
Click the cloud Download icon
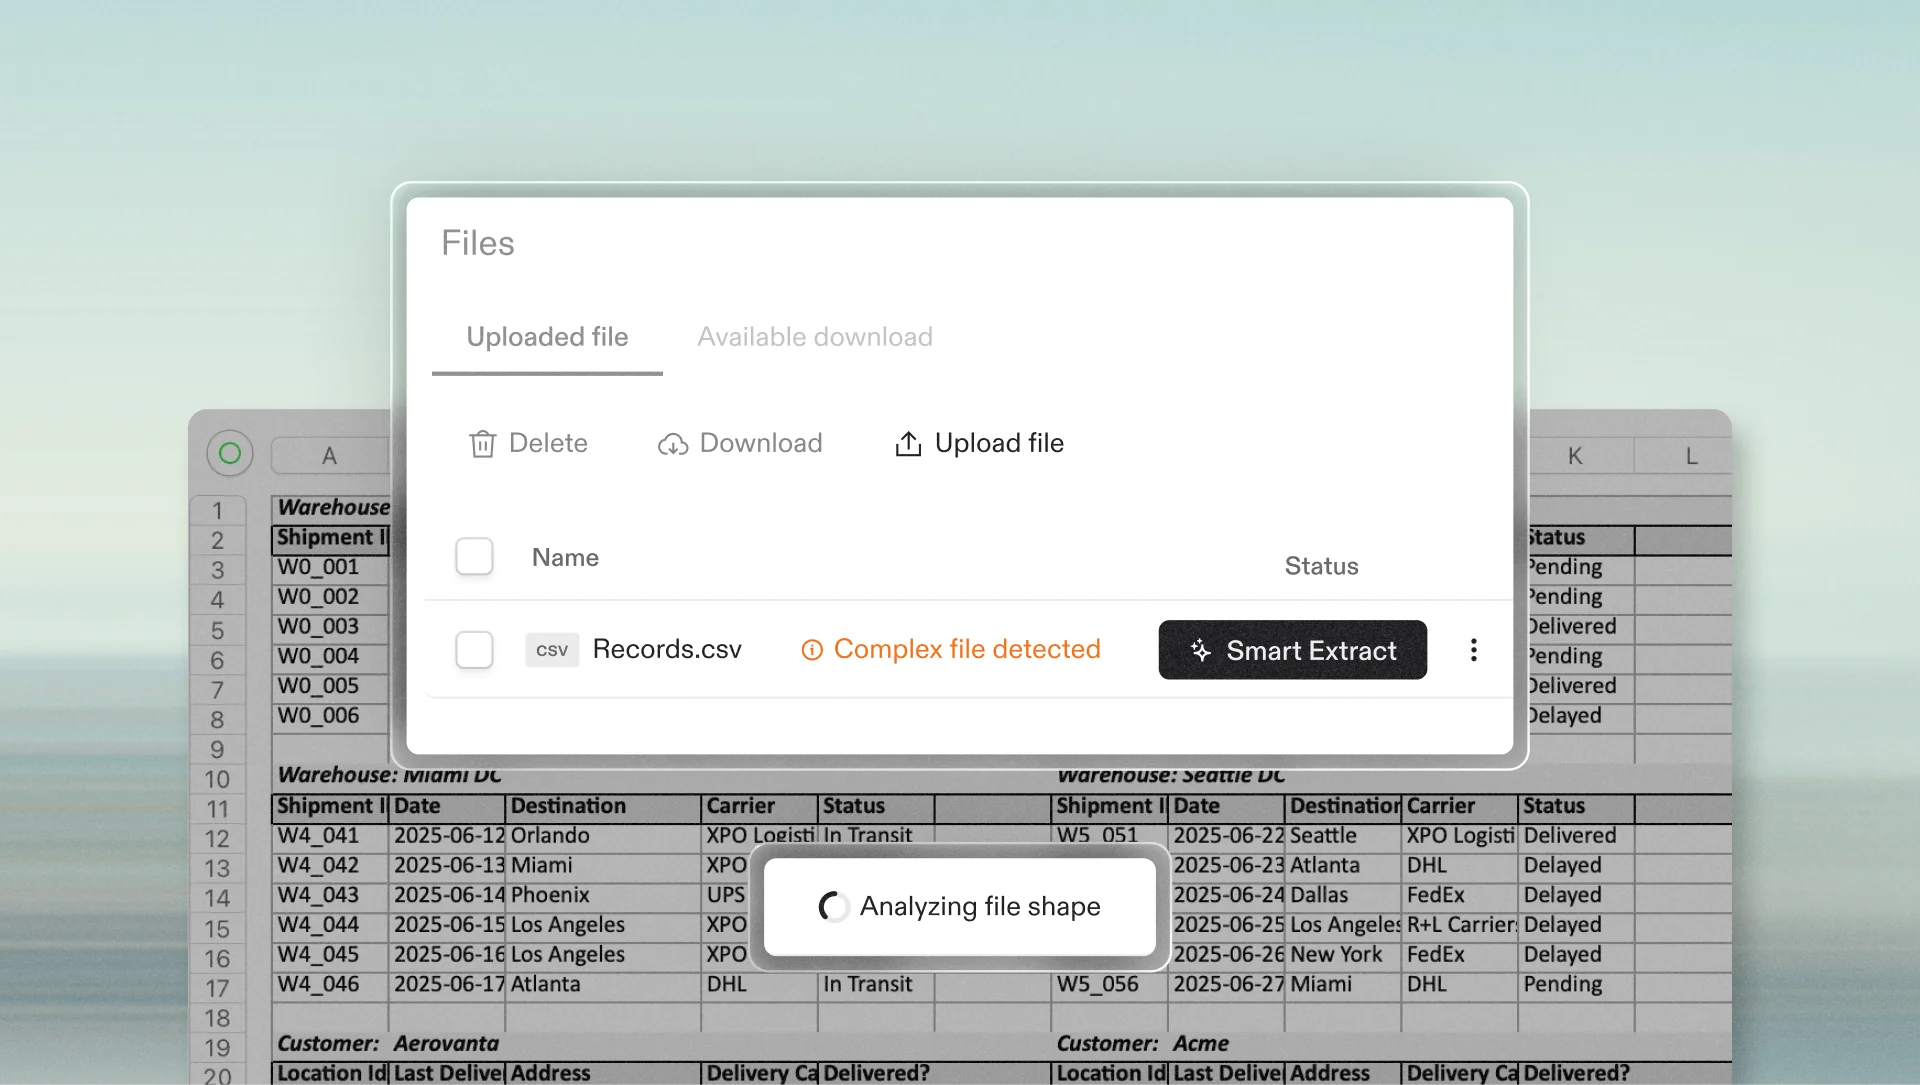pos(673,444)
